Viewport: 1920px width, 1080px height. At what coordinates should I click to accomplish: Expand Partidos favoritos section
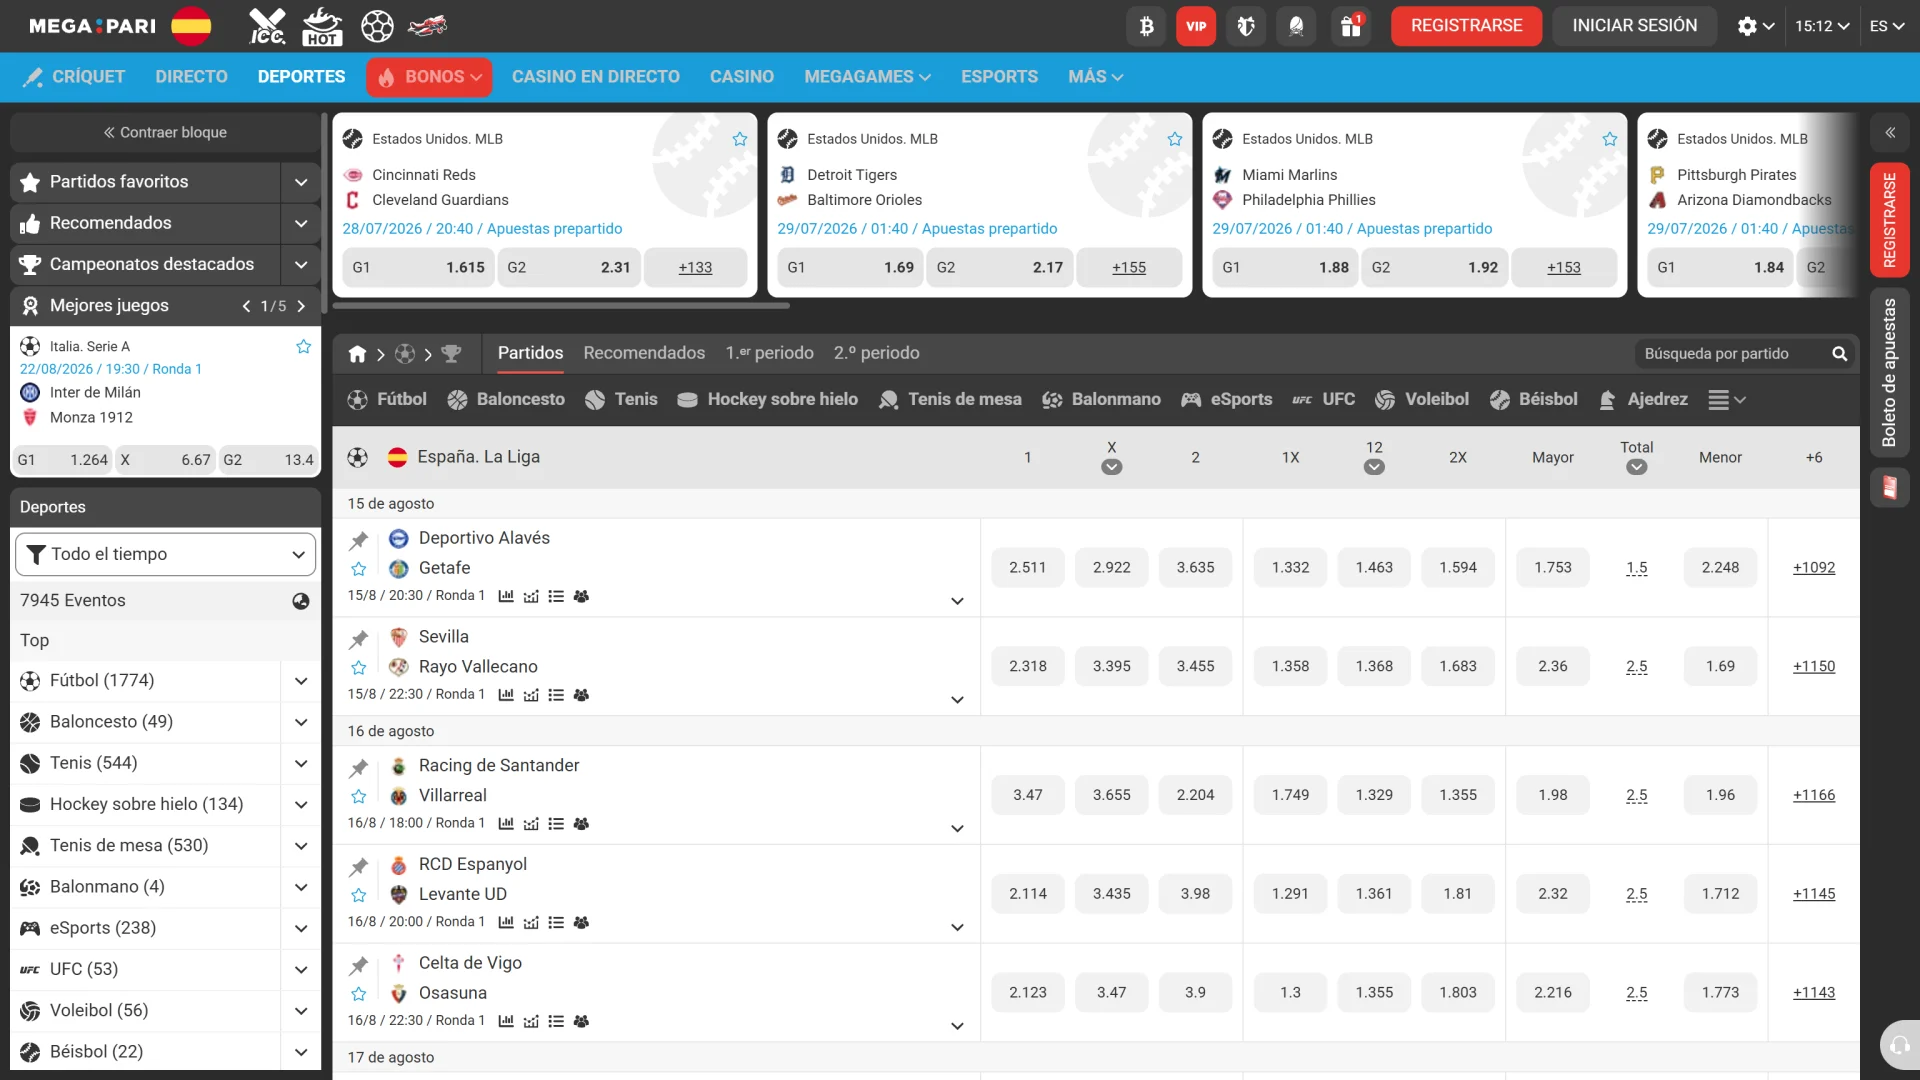(x=301, y=182)
